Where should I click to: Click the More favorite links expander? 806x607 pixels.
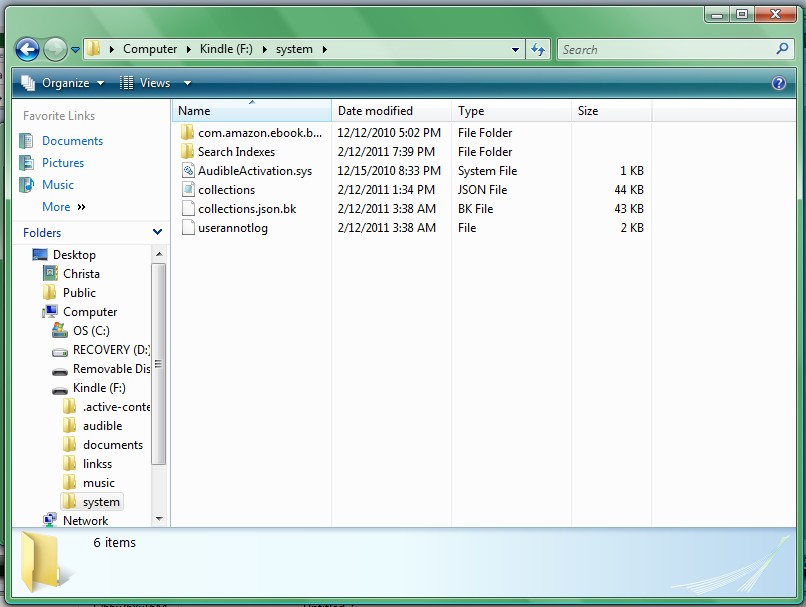[x=64, y=207]
